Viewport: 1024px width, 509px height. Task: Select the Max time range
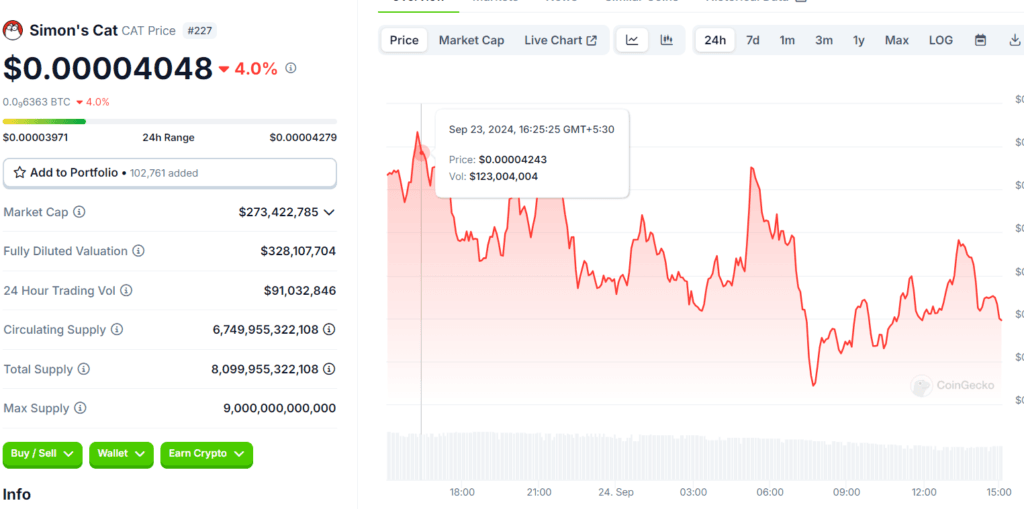(x=897, y=40)
